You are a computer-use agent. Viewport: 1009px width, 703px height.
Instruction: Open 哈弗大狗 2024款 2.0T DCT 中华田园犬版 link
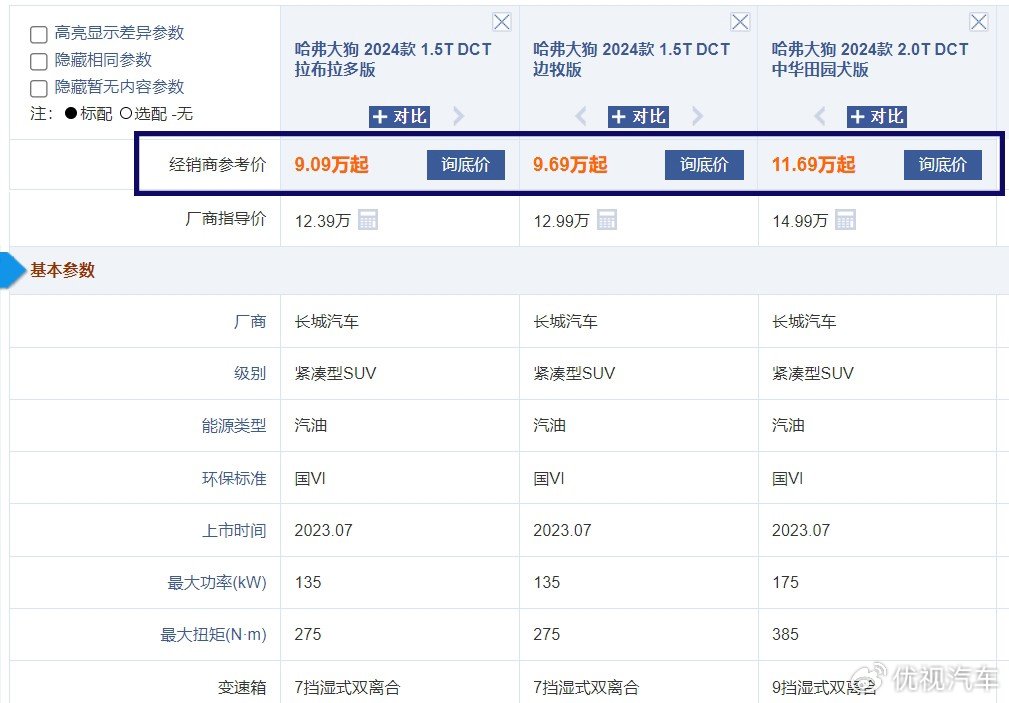click(870, 59)
